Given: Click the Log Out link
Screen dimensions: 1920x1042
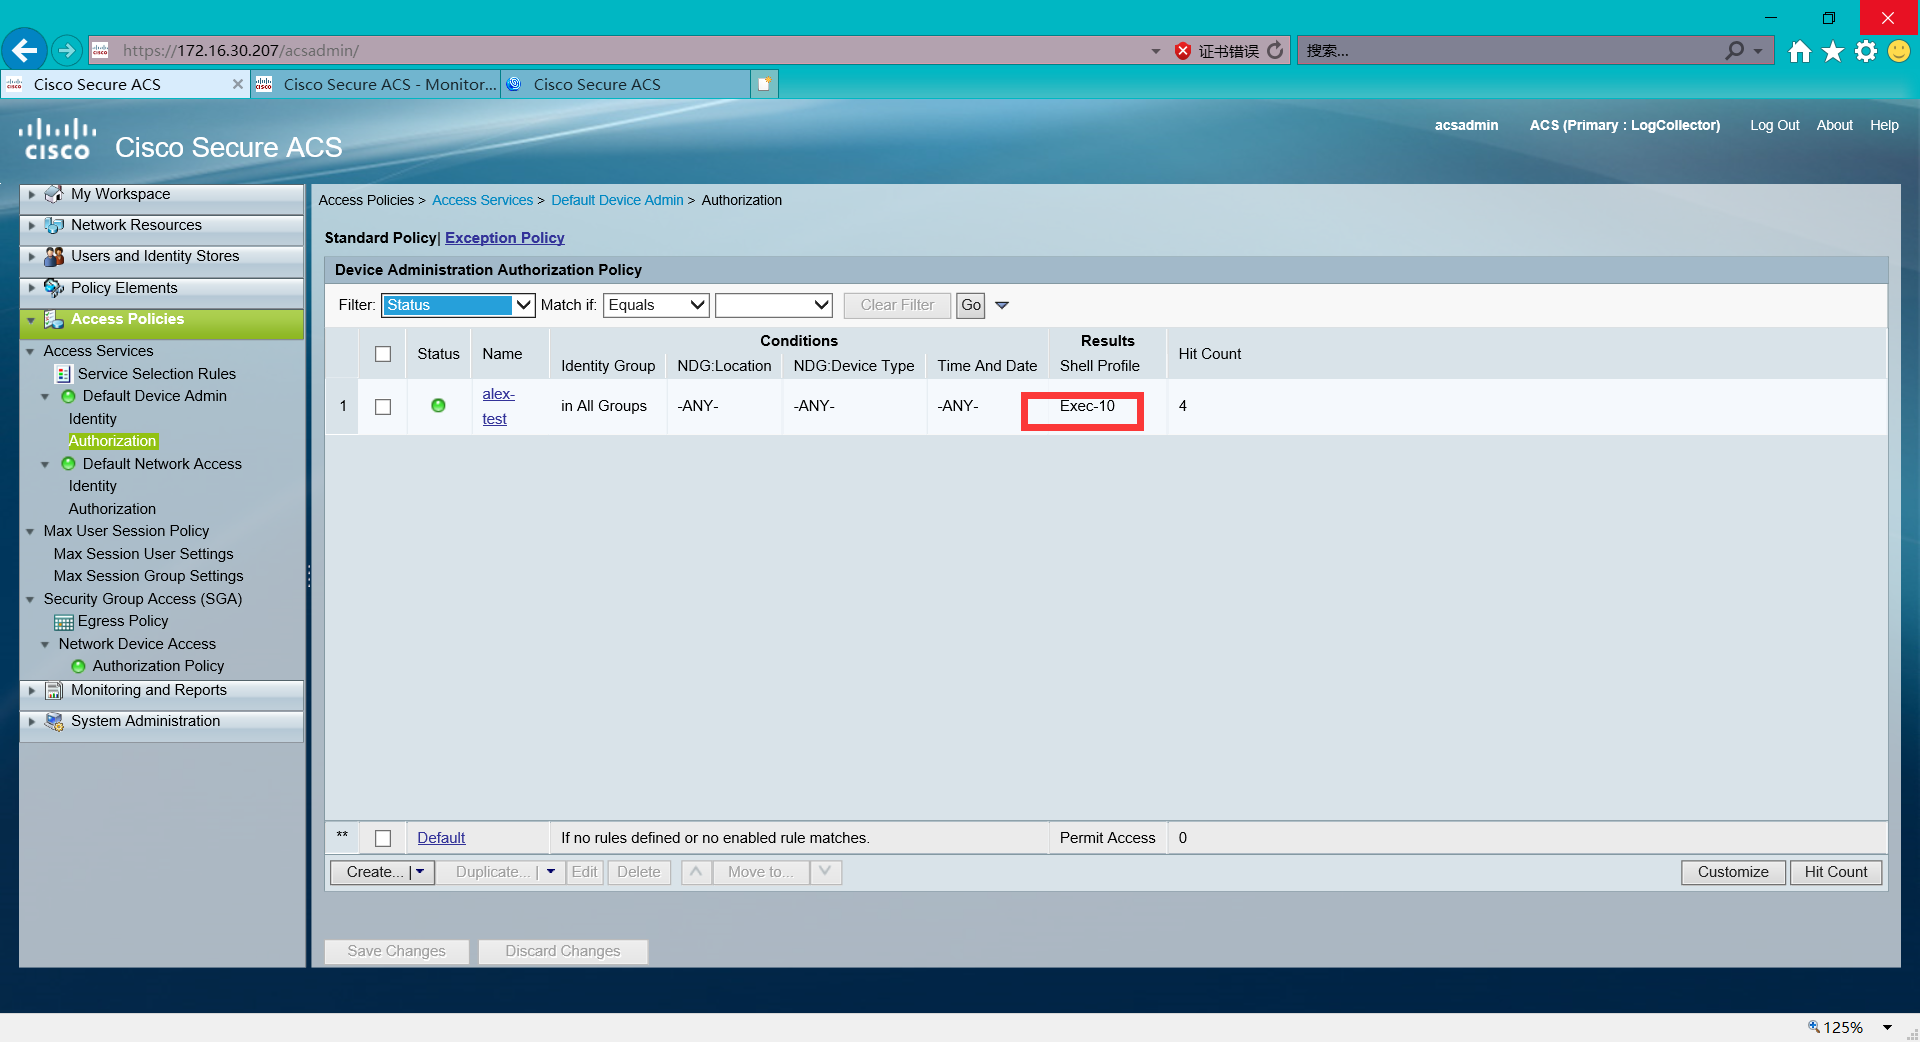Looking at the screenshot, I should coord(1774,125).
